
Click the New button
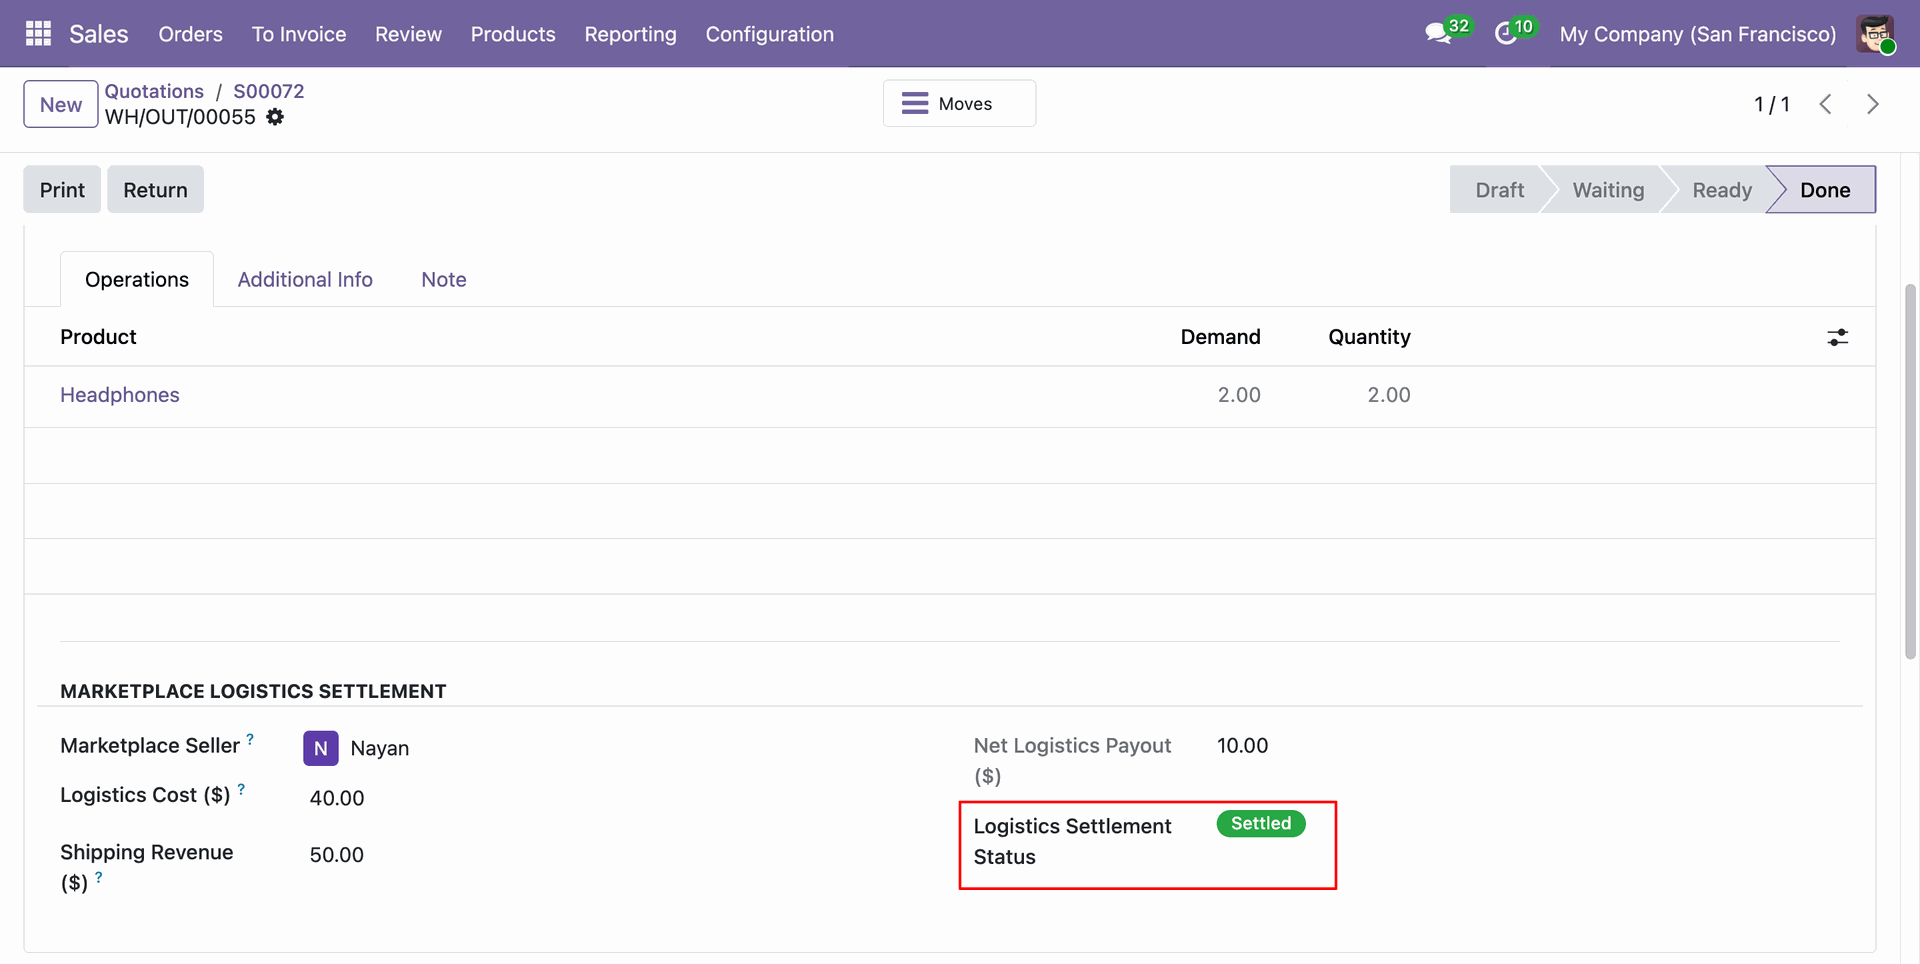[61, 104]
